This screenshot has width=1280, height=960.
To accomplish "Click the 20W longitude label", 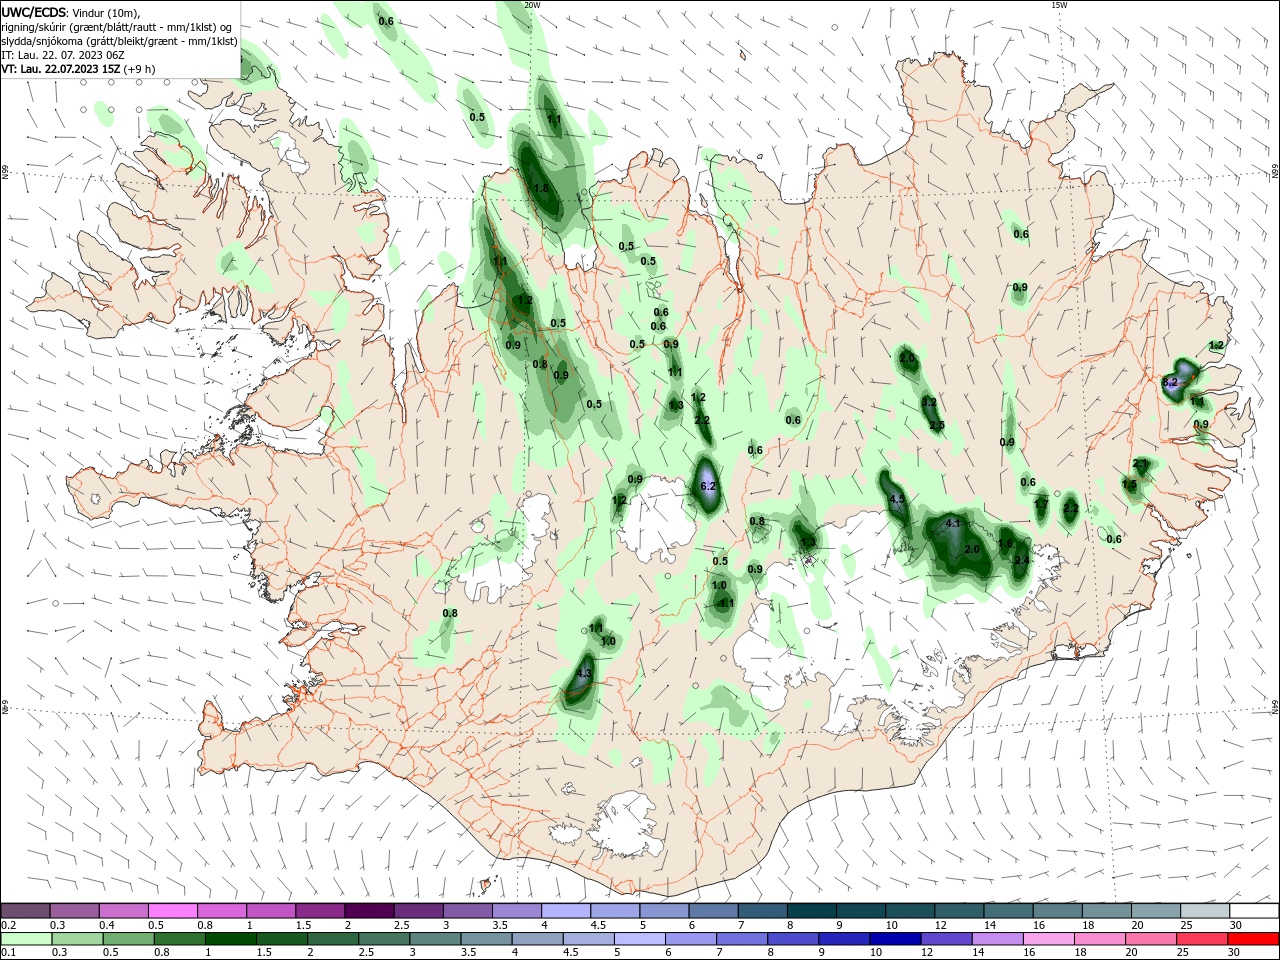I will point(532,5).
